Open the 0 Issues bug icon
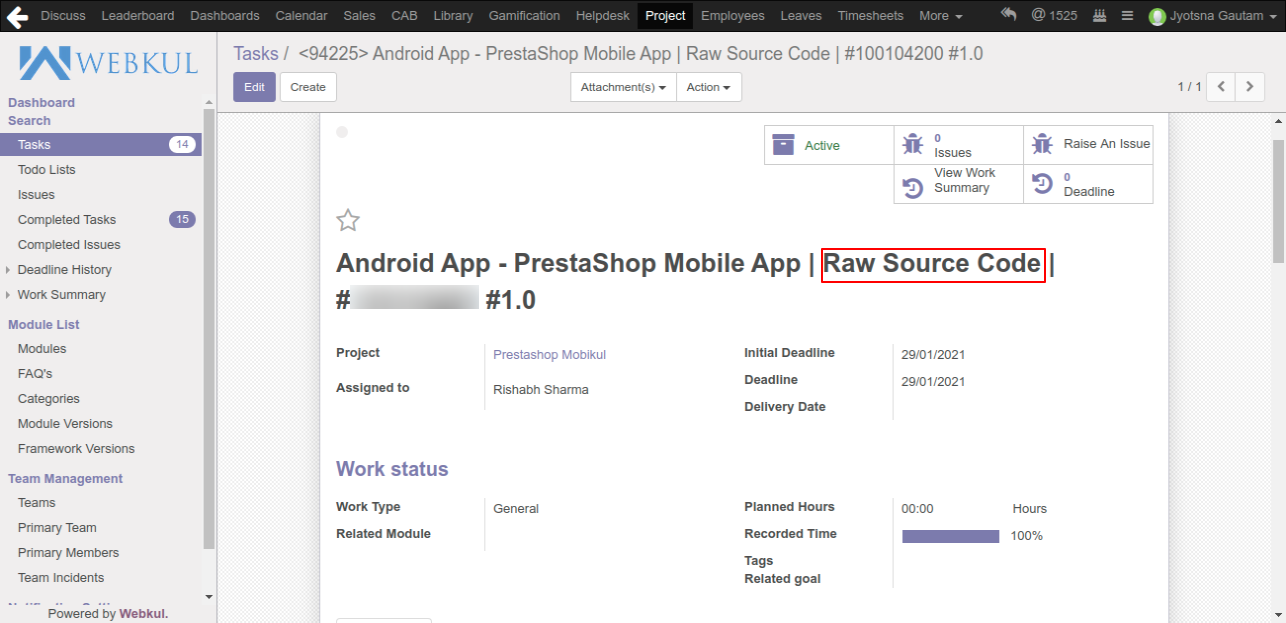The width and height of the screenshot is (1286, 623). click(x=912, y=144)
